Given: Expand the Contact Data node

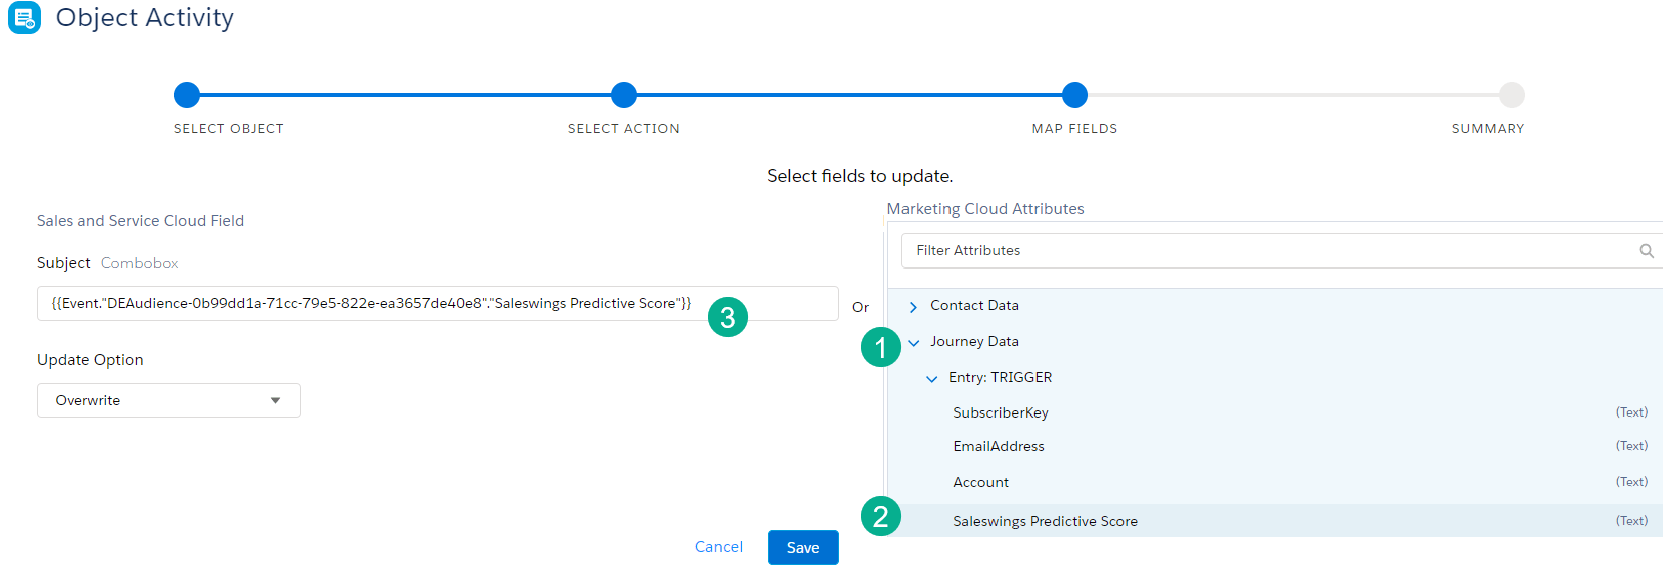Looking at the screenshot, I should (x=913, y=307).
